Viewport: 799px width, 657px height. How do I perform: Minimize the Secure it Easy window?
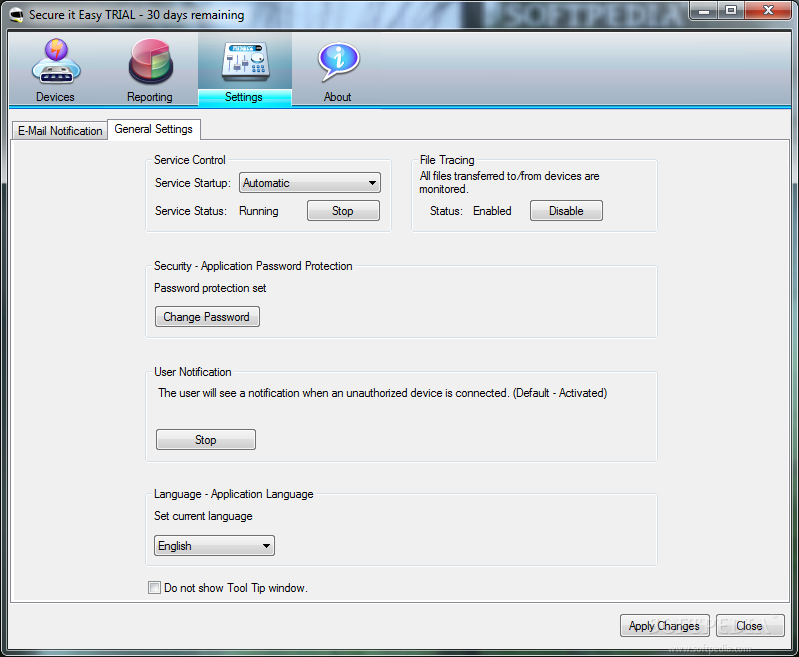[704, 10]
